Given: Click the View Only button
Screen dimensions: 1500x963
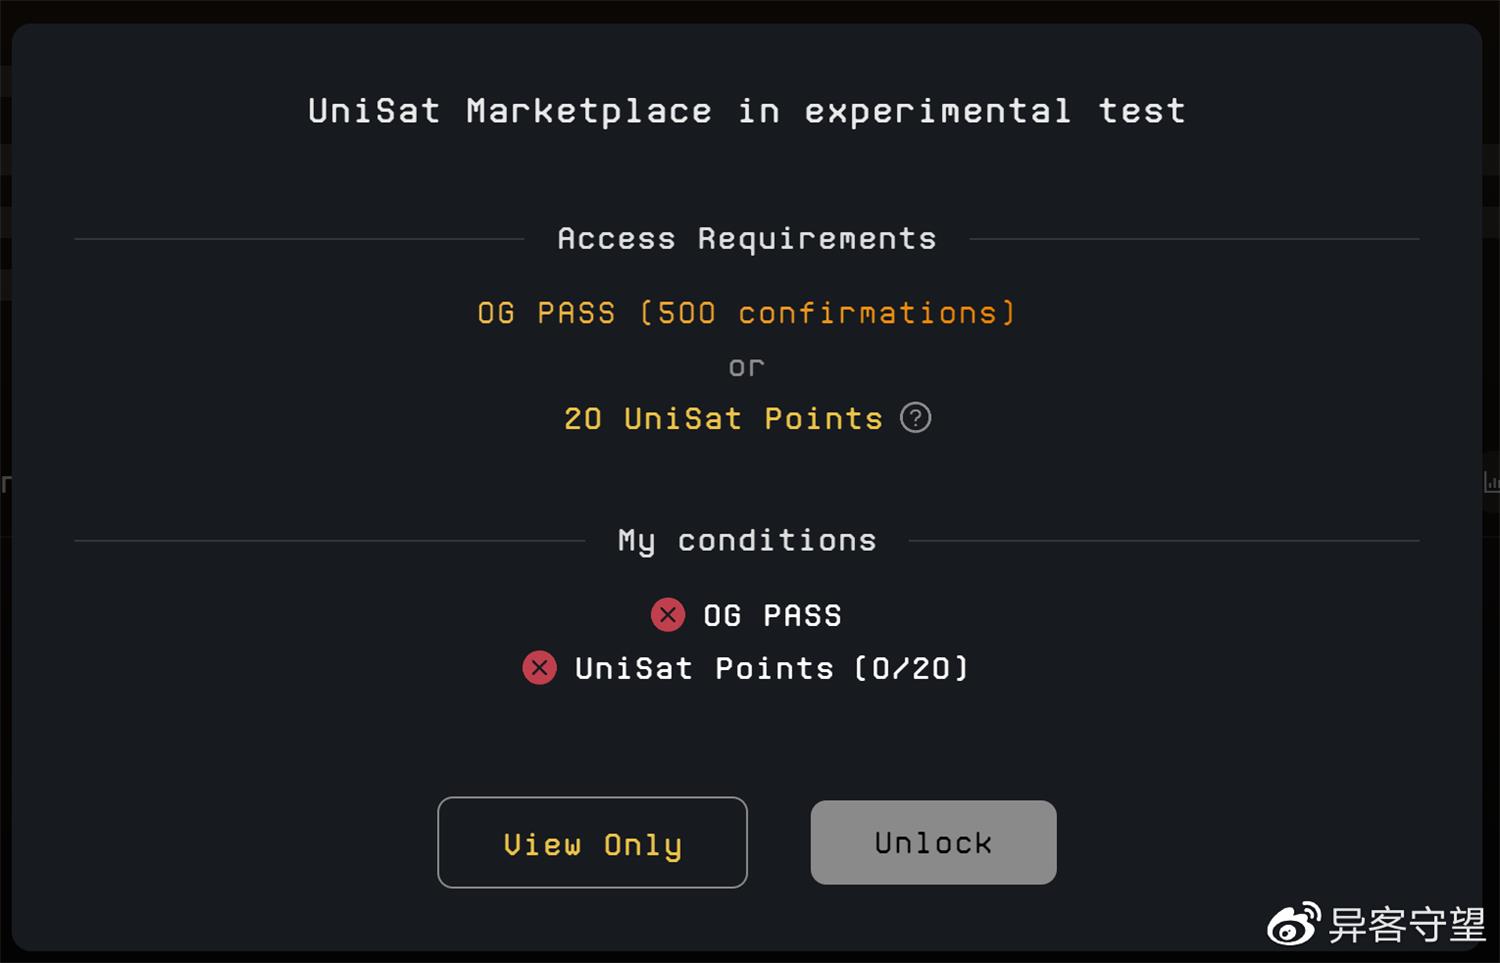Looking at the screenshot, I should coord(592,843).
